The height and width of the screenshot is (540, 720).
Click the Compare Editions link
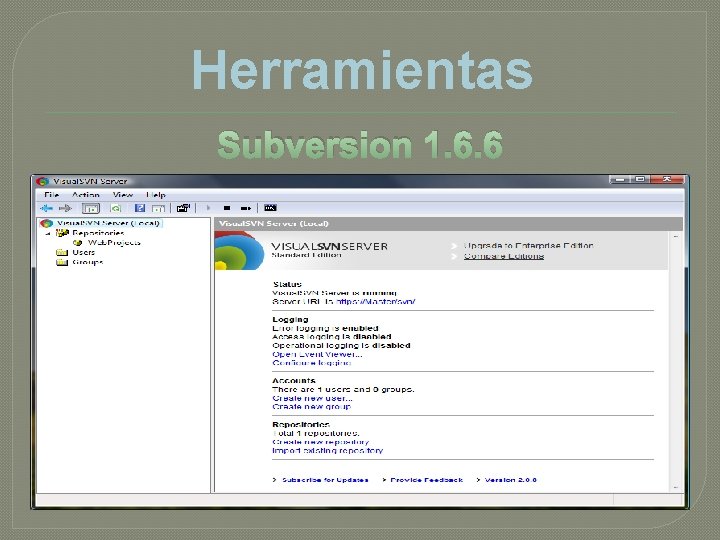[x=504, y=256]
